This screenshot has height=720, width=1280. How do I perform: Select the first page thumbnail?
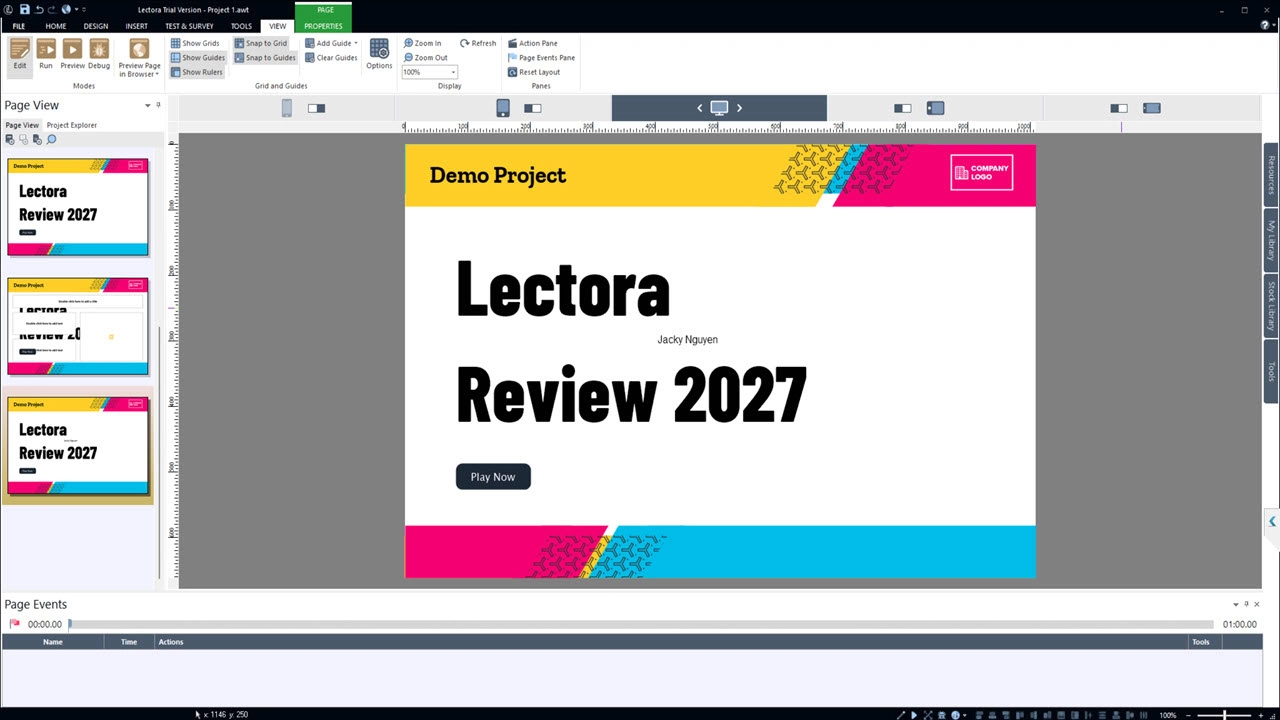[78, 207]
